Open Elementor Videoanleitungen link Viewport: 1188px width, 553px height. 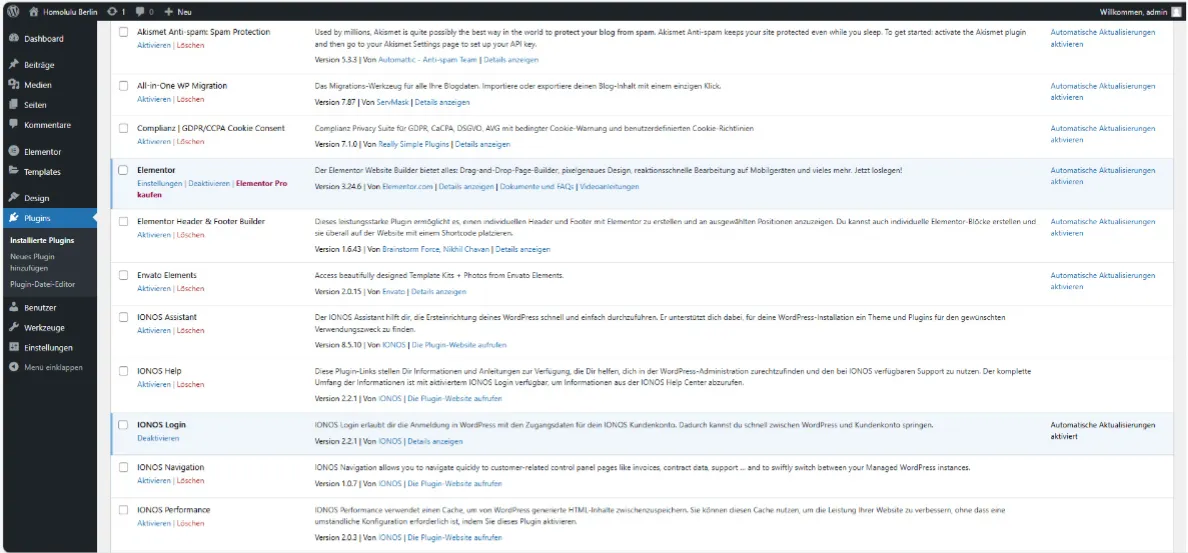point(609,186)
